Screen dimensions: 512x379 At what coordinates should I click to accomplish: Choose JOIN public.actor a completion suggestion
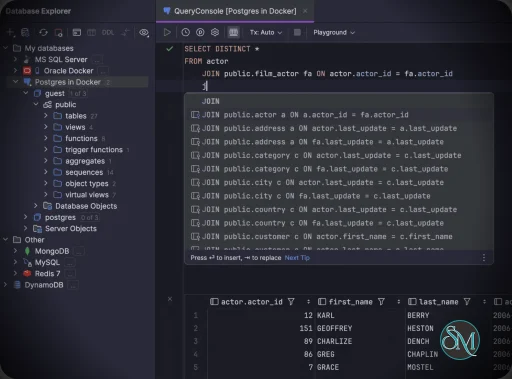(339, 115)
